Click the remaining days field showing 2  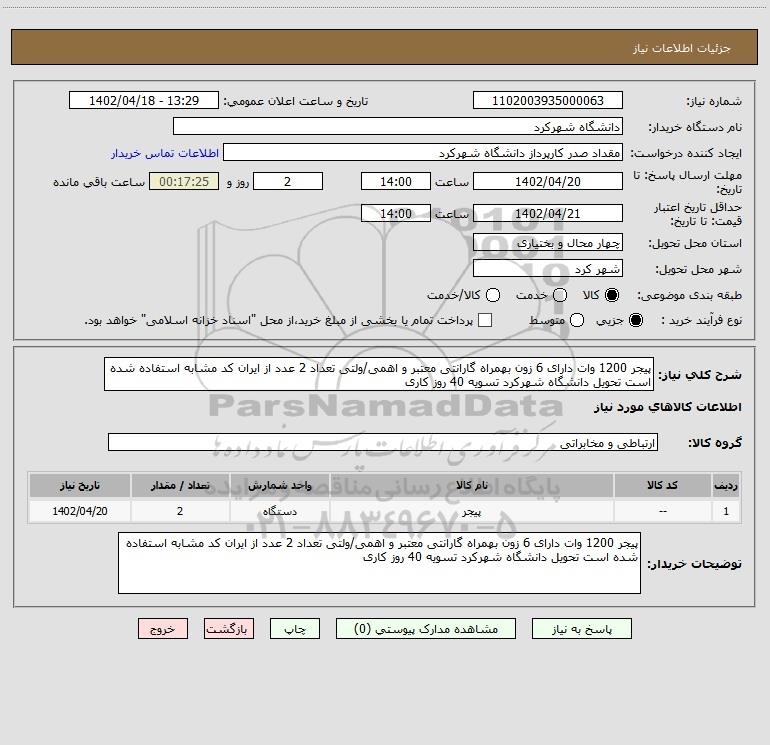click(288, 181)
